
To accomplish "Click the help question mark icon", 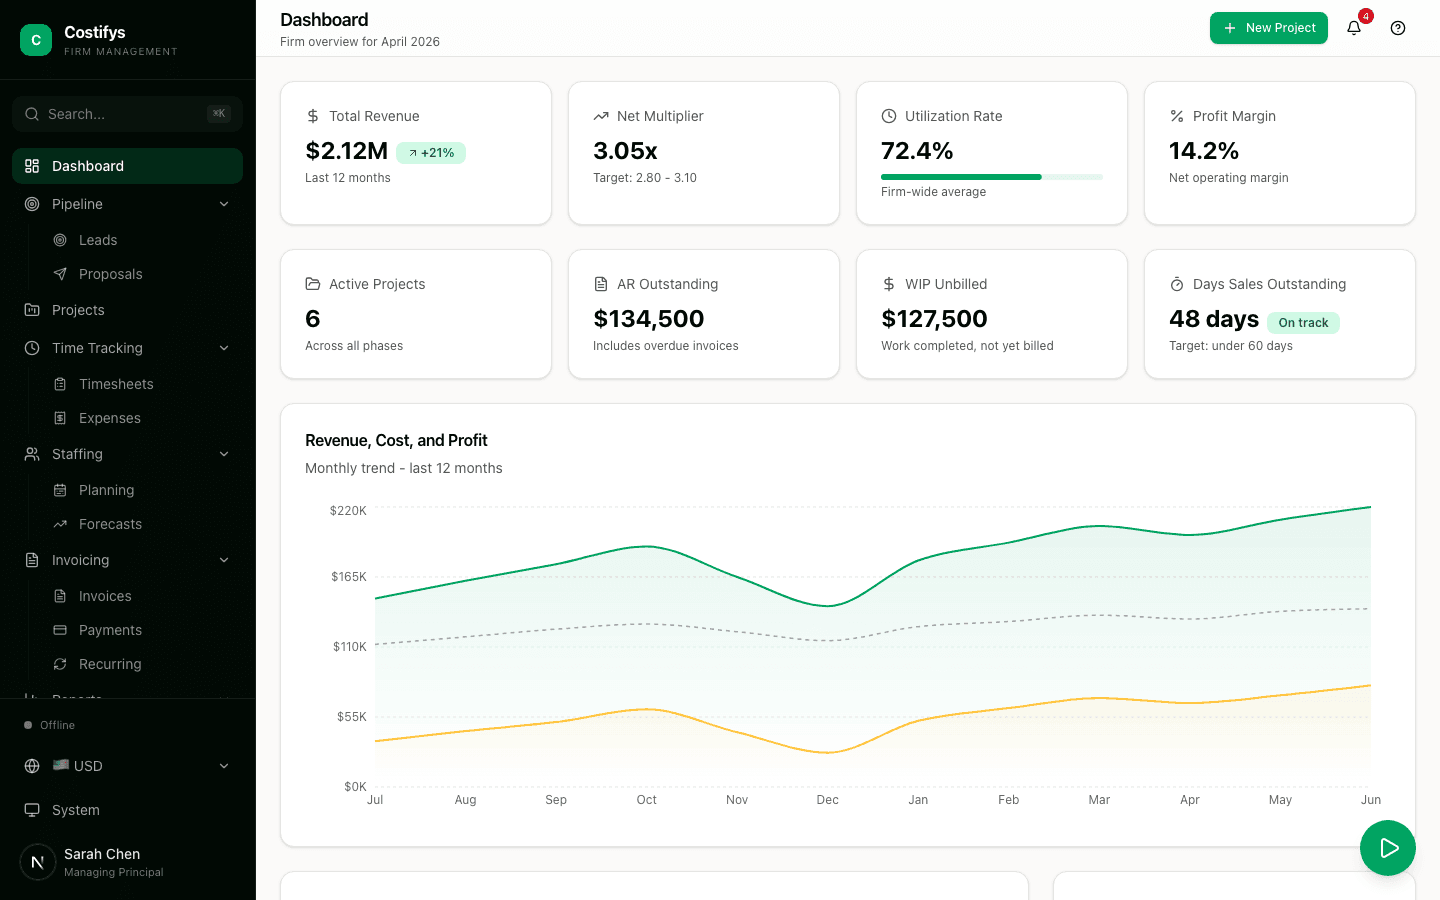I will click(x=1397, y=28).
